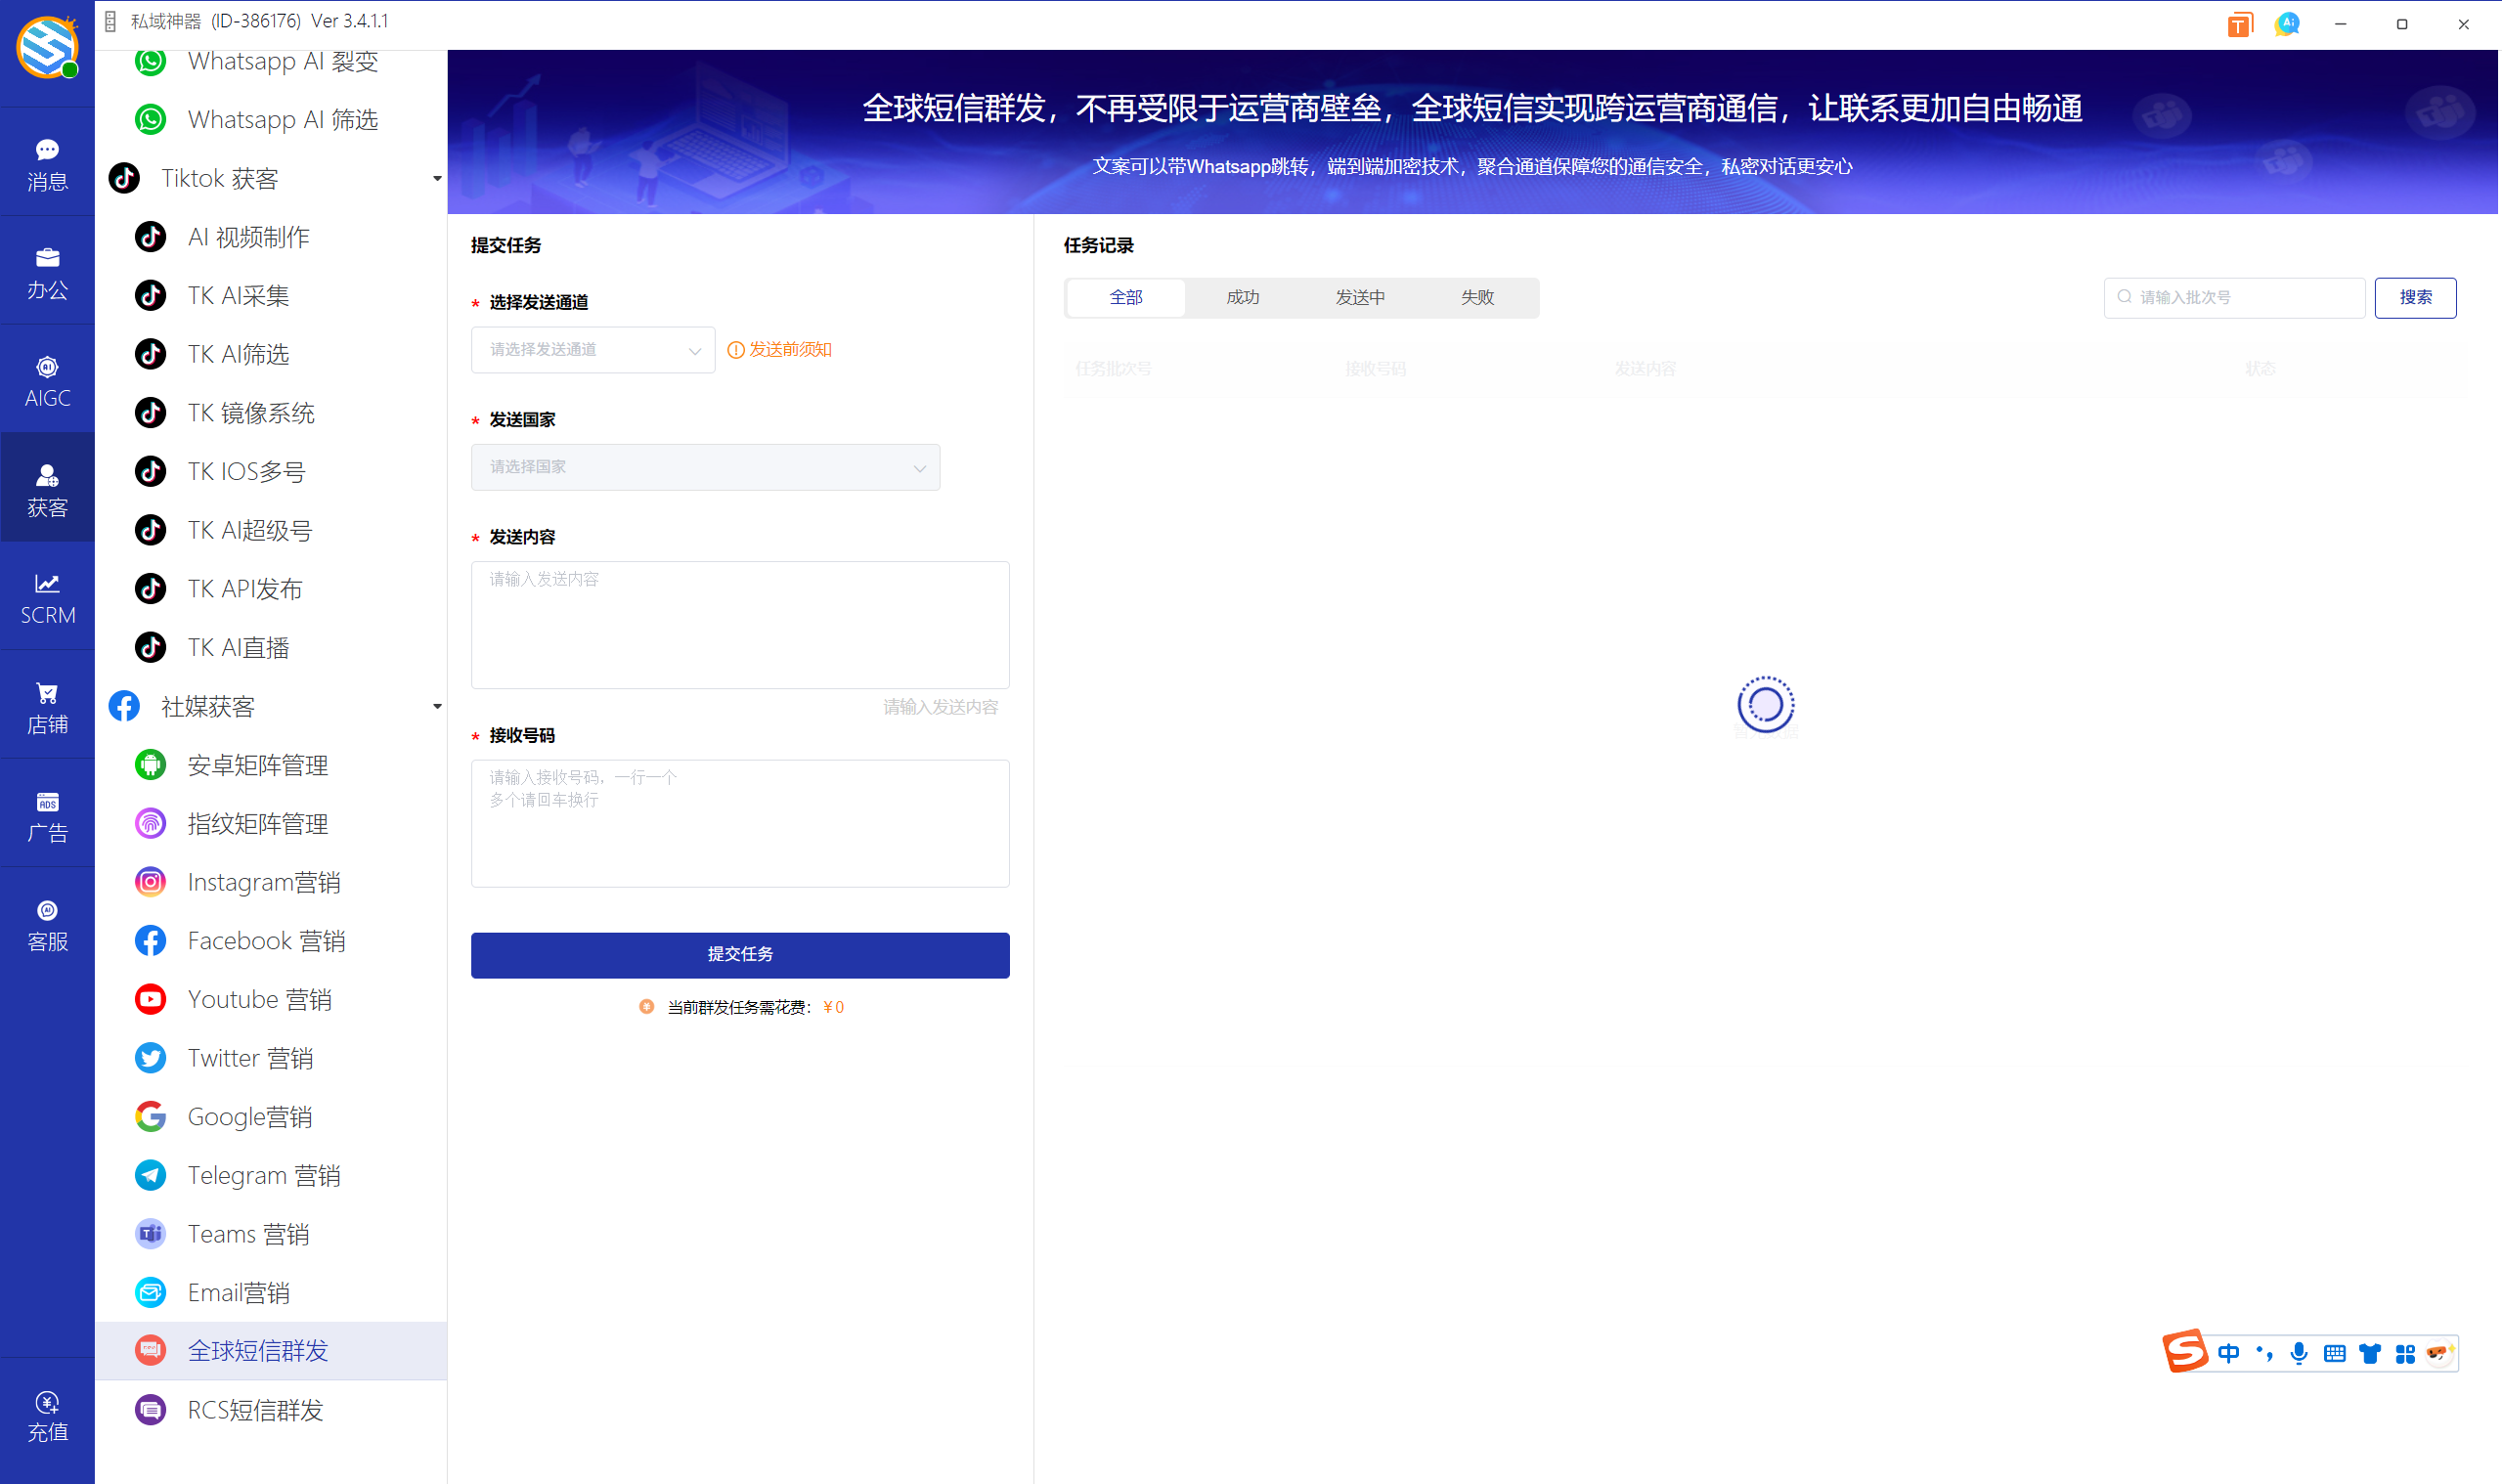This screenshot has width=2502, height=1484.
Task: Select the 全球短信群发 menu item
Action: point(257,1351)
